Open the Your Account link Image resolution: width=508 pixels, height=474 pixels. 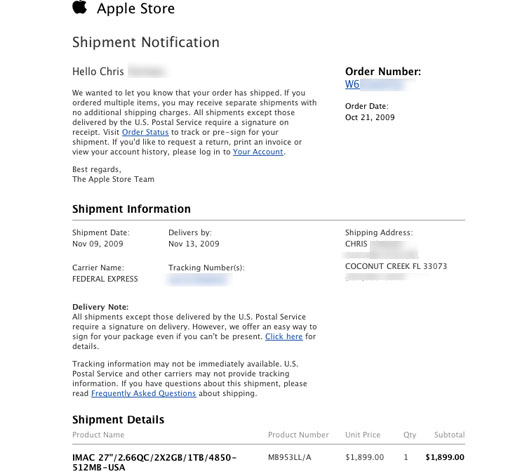pyautogui.click(x=258, y=152)
